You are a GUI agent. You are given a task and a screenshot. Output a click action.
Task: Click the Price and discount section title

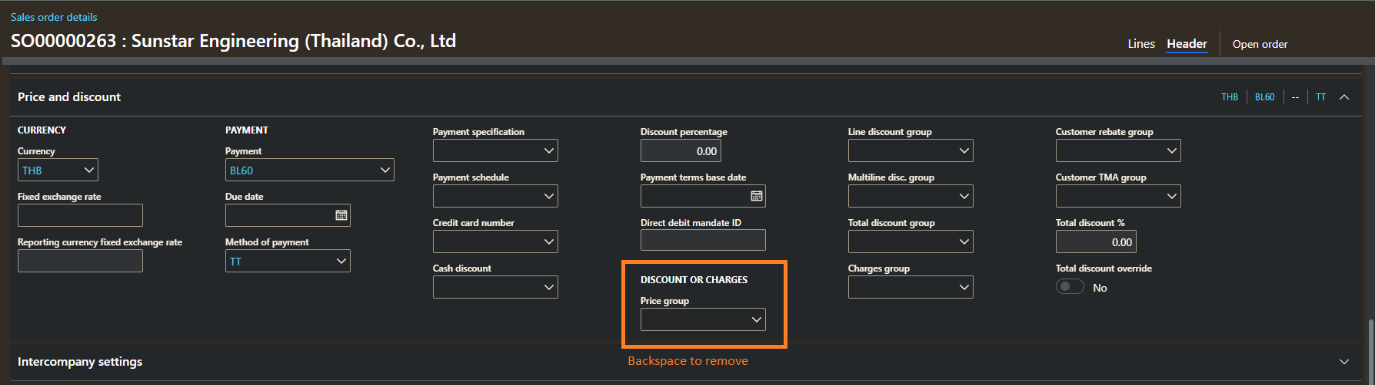(69, 97)
